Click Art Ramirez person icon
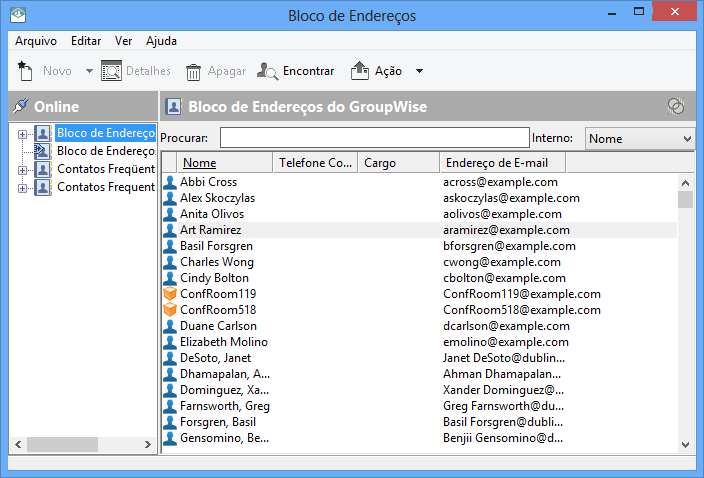This screenshot has width=704, height=478. [x=170, y=230]
